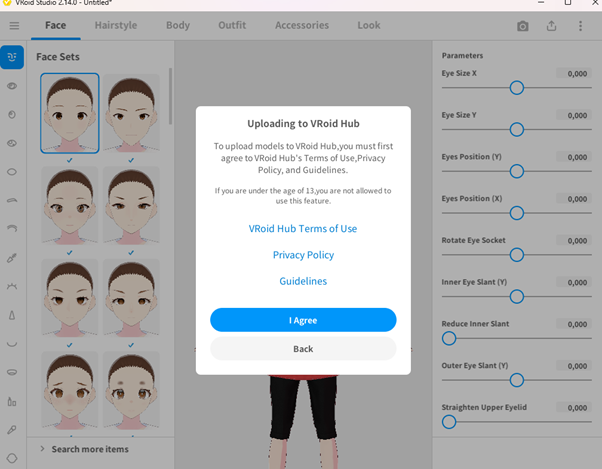
Task: Adjust the Reduce Inner Slant slider
Action: tap(516, 339)
